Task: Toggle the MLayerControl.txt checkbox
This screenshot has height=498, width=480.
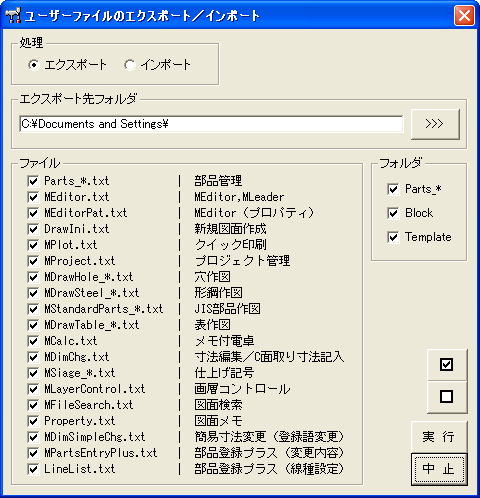Action: point(33,389)
